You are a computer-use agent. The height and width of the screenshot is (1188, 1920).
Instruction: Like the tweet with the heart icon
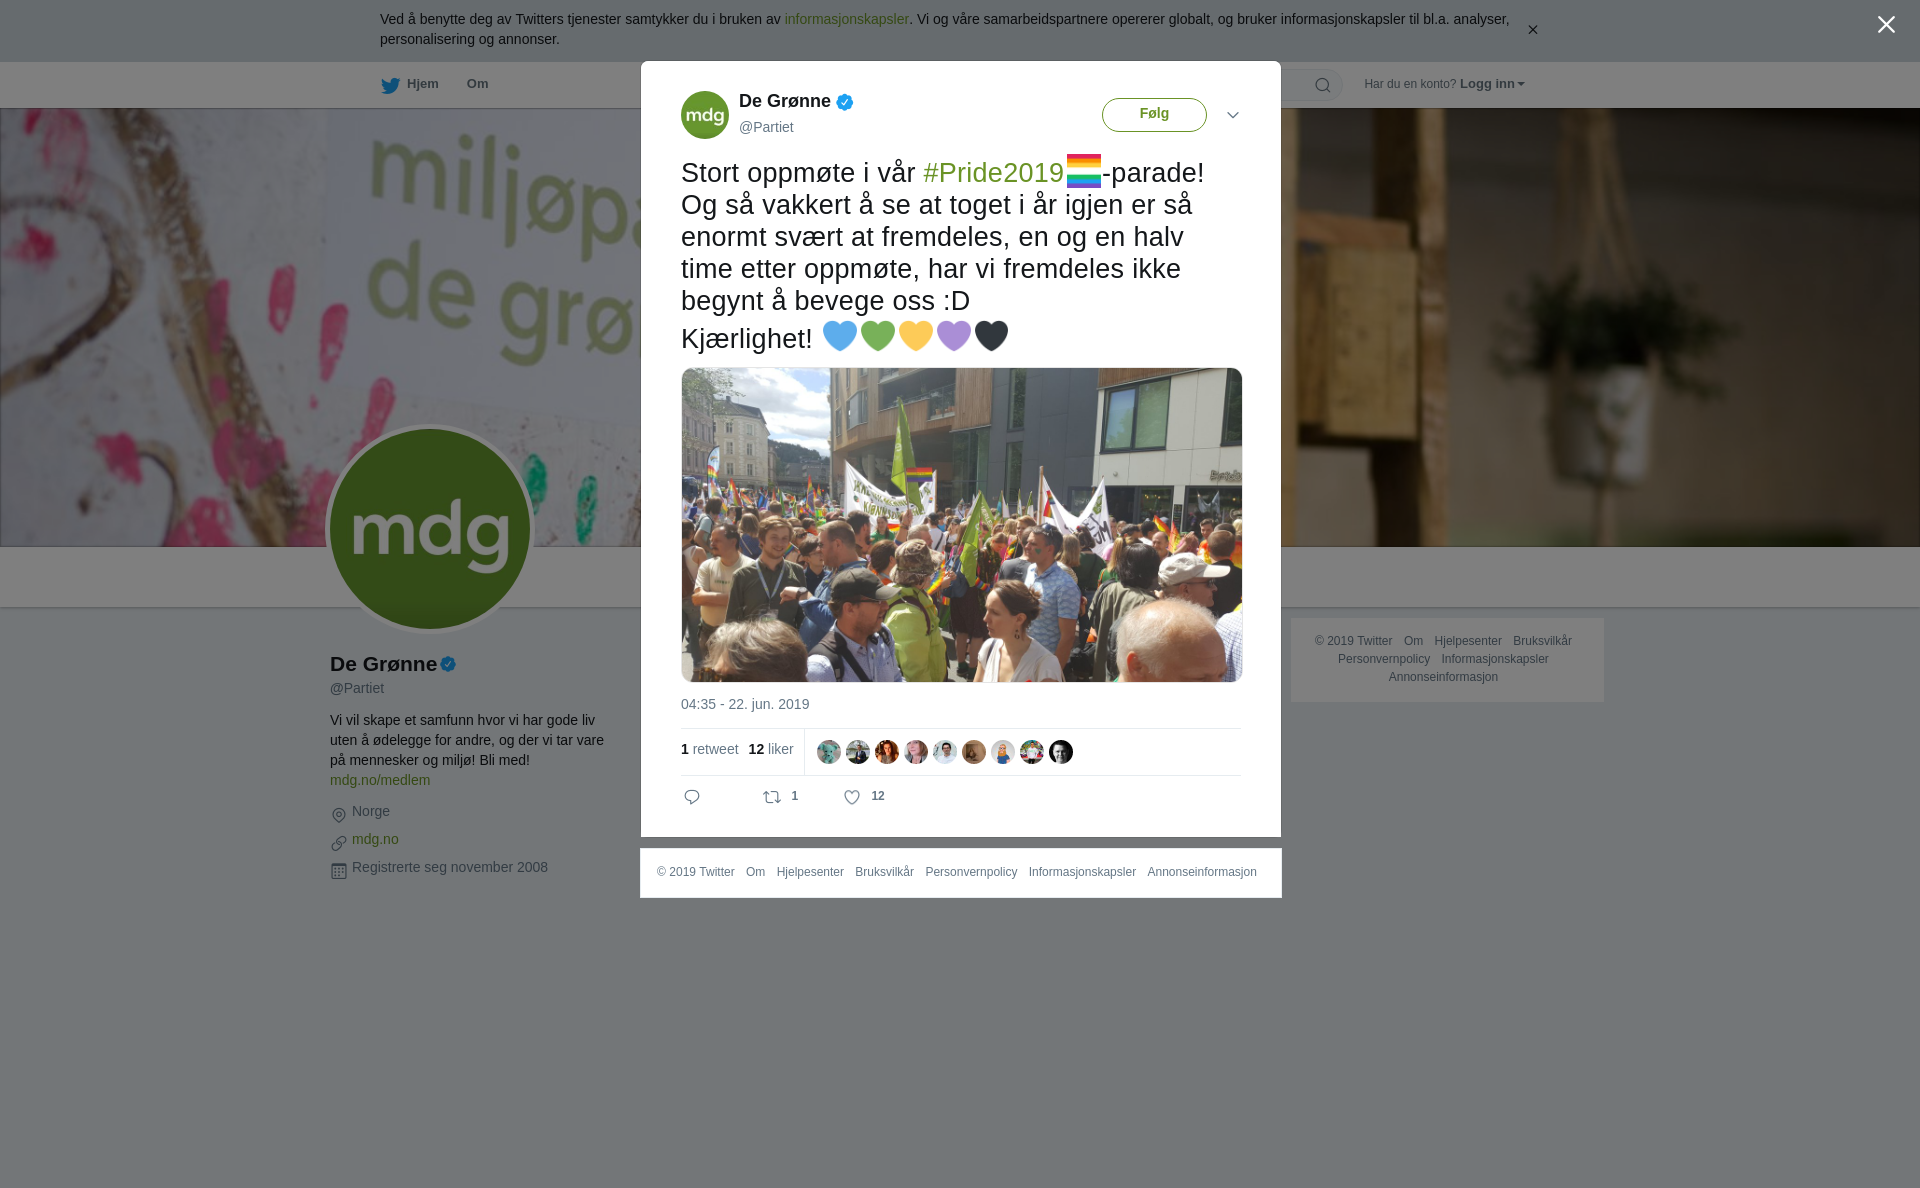click(x=852, y=797)
